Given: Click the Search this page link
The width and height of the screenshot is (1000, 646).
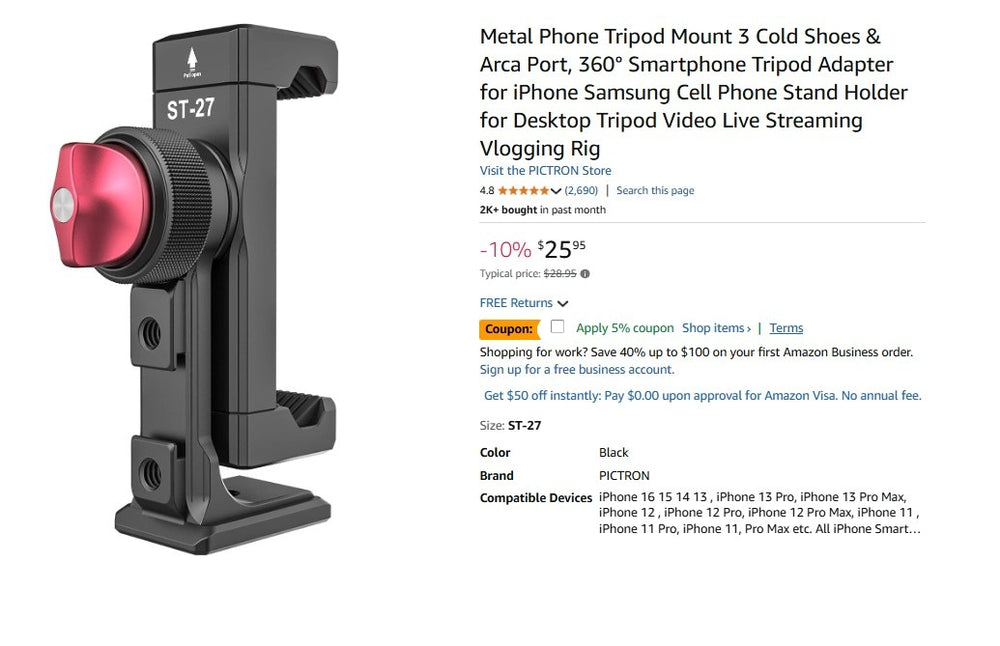Looking at the screenshot, I should pos(655,191).
